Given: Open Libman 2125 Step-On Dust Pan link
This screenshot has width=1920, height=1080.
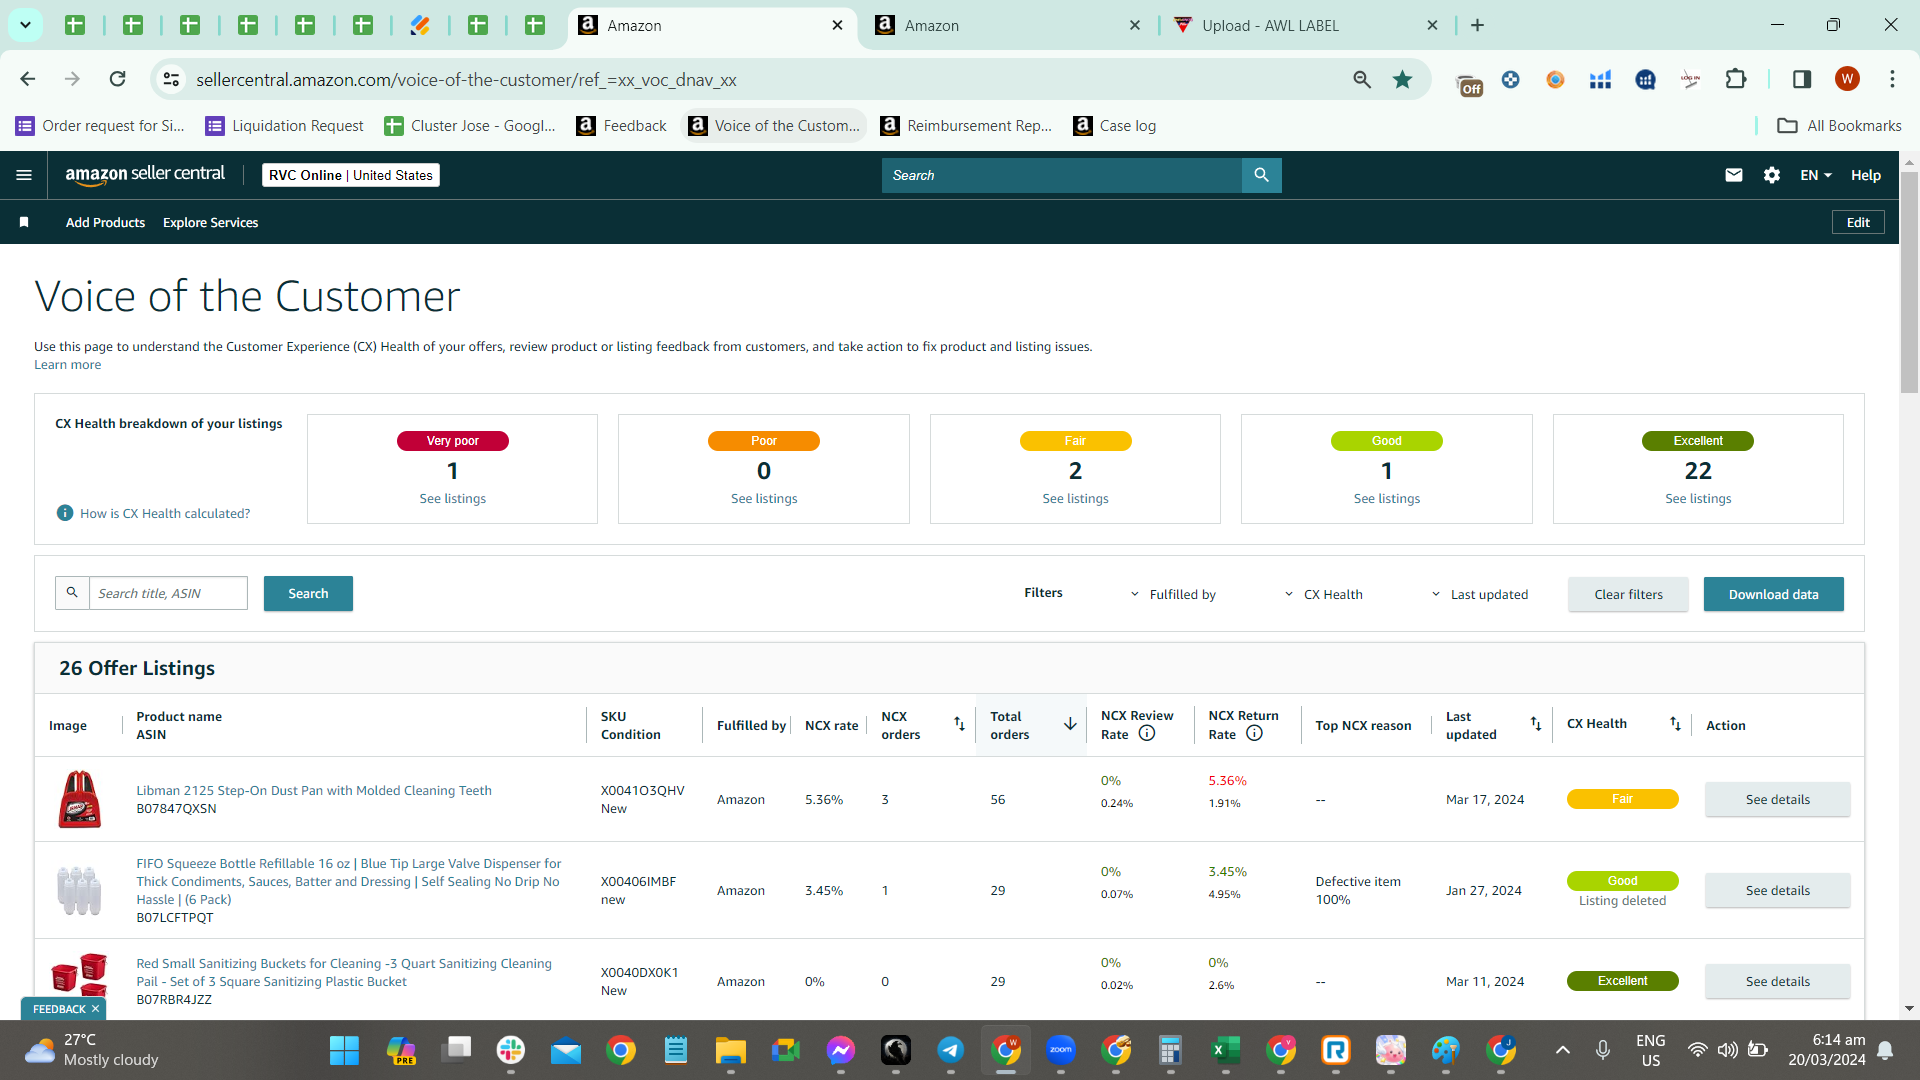Looking at the screenshot, I should coord(314,790).
